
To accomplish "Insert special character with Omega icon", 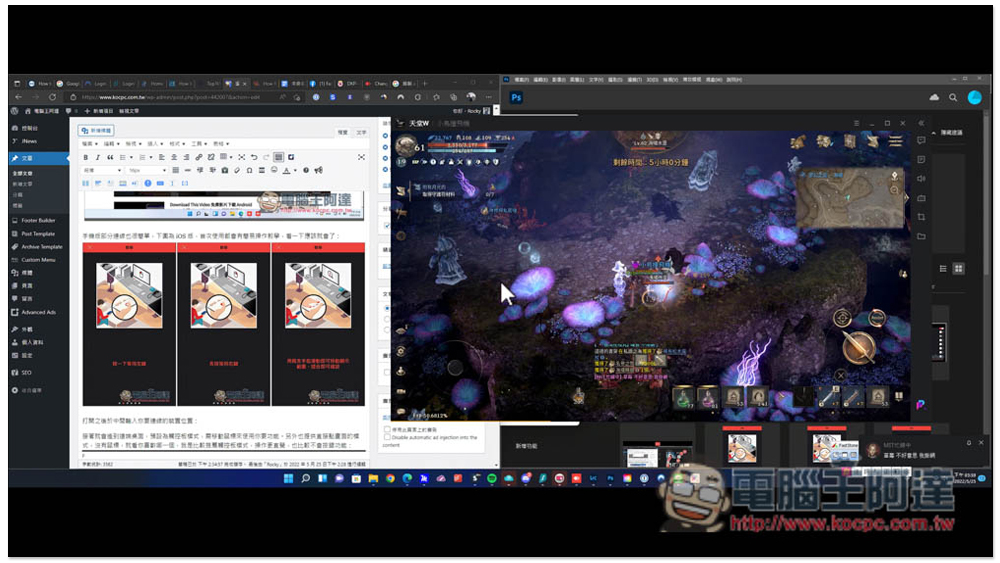I will (249, 170).
